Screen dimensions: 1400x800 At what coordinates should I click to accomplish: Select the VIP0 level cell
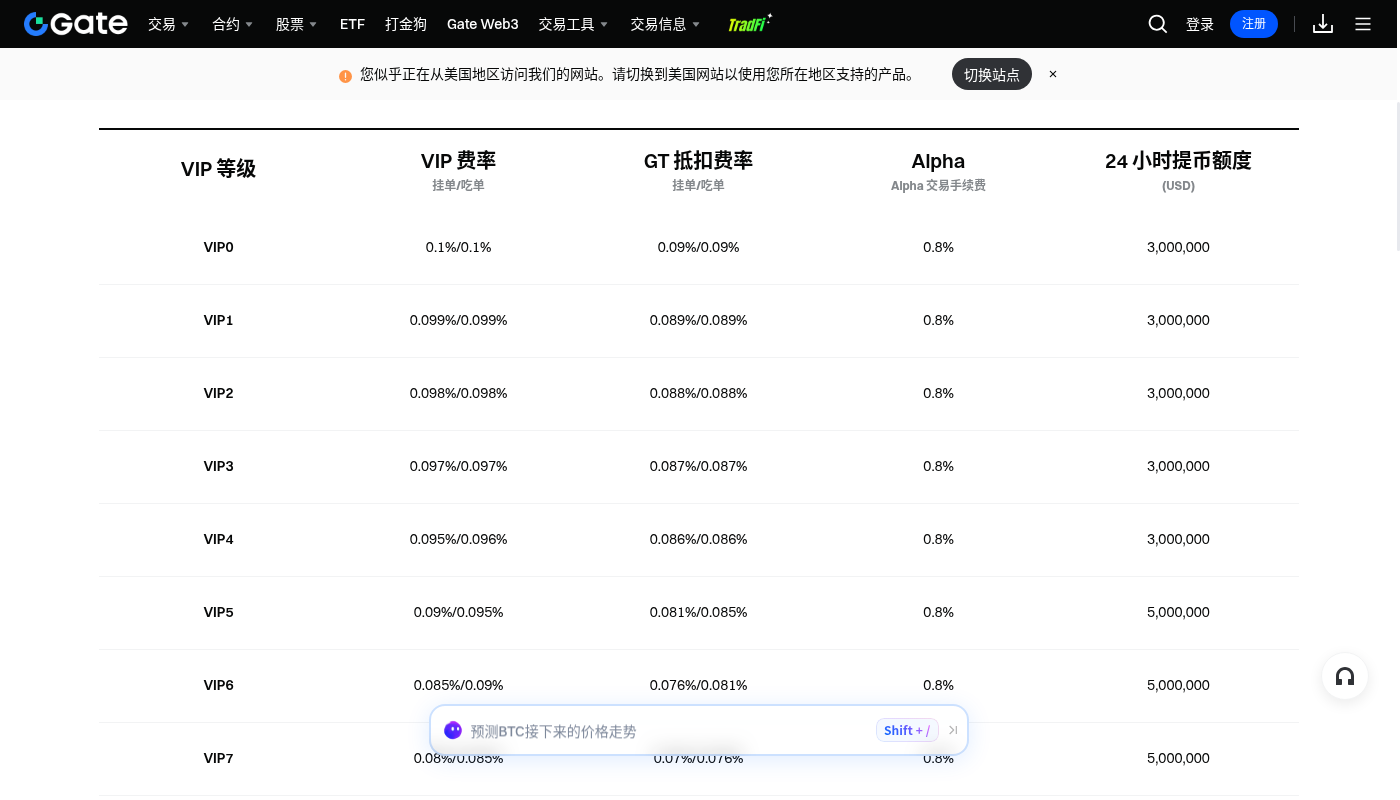[x=219, y=247]
